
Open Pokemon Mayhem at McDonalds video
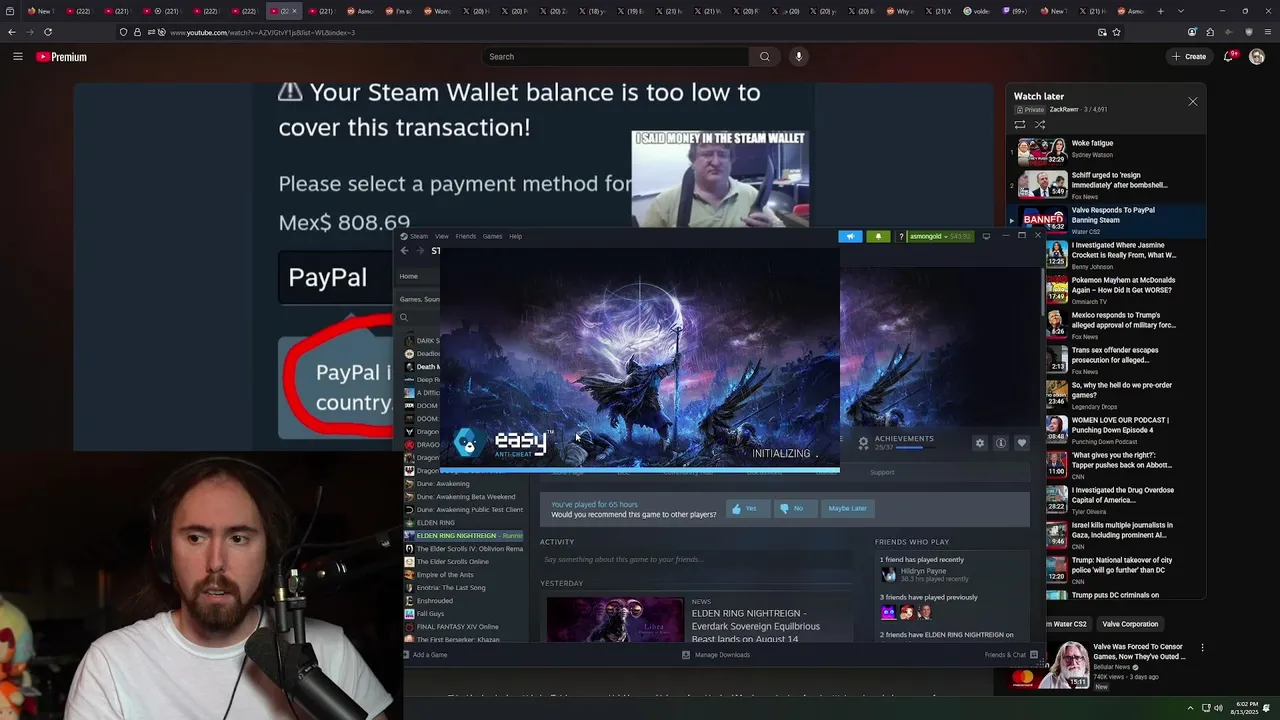pos(1110,290)
